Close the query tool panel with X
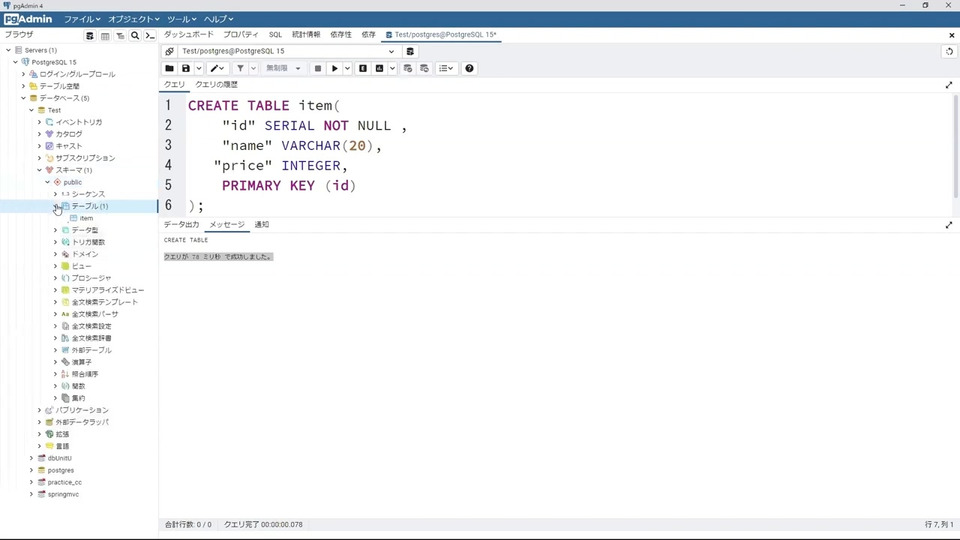Image resolution: width=960 pixels, height=540 pixels. 951,36
